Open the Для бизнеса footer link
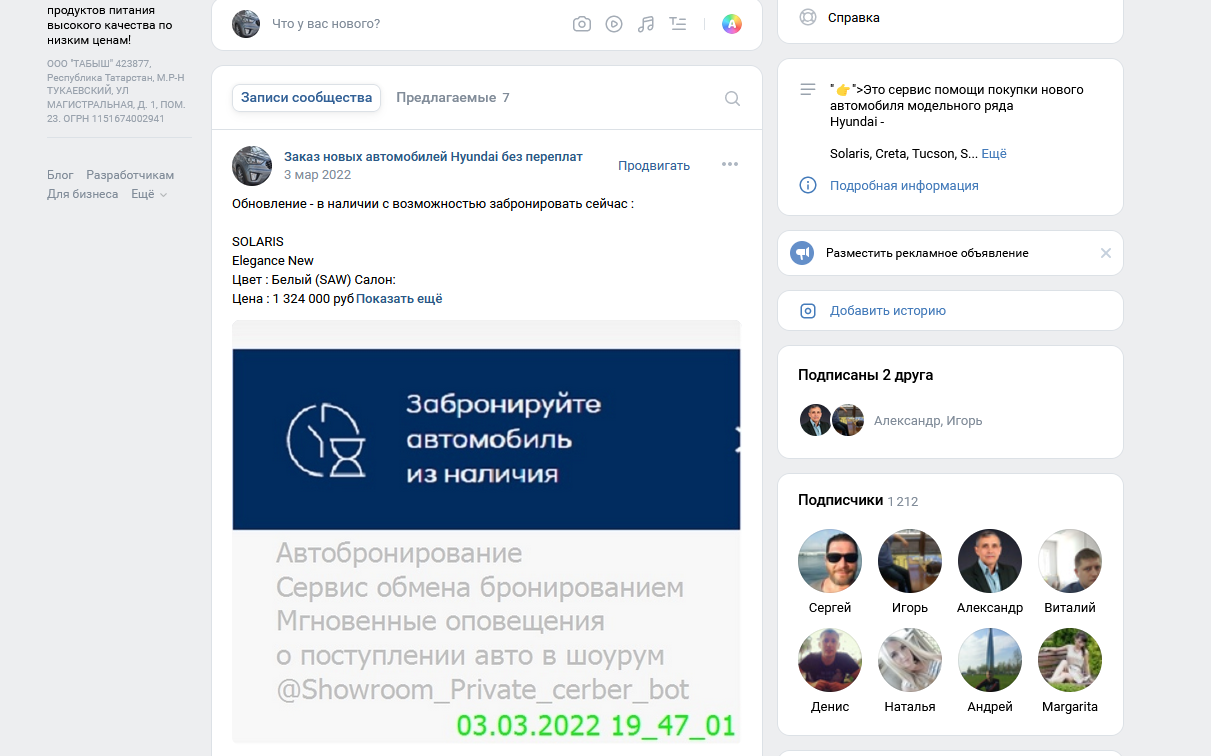The height and width of the screenshot is (756, 1211). [x=83, y=194]
